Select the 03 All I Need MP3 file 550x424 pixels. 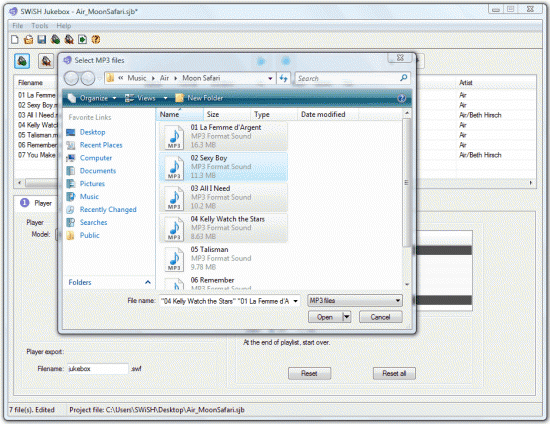point(223,197)
